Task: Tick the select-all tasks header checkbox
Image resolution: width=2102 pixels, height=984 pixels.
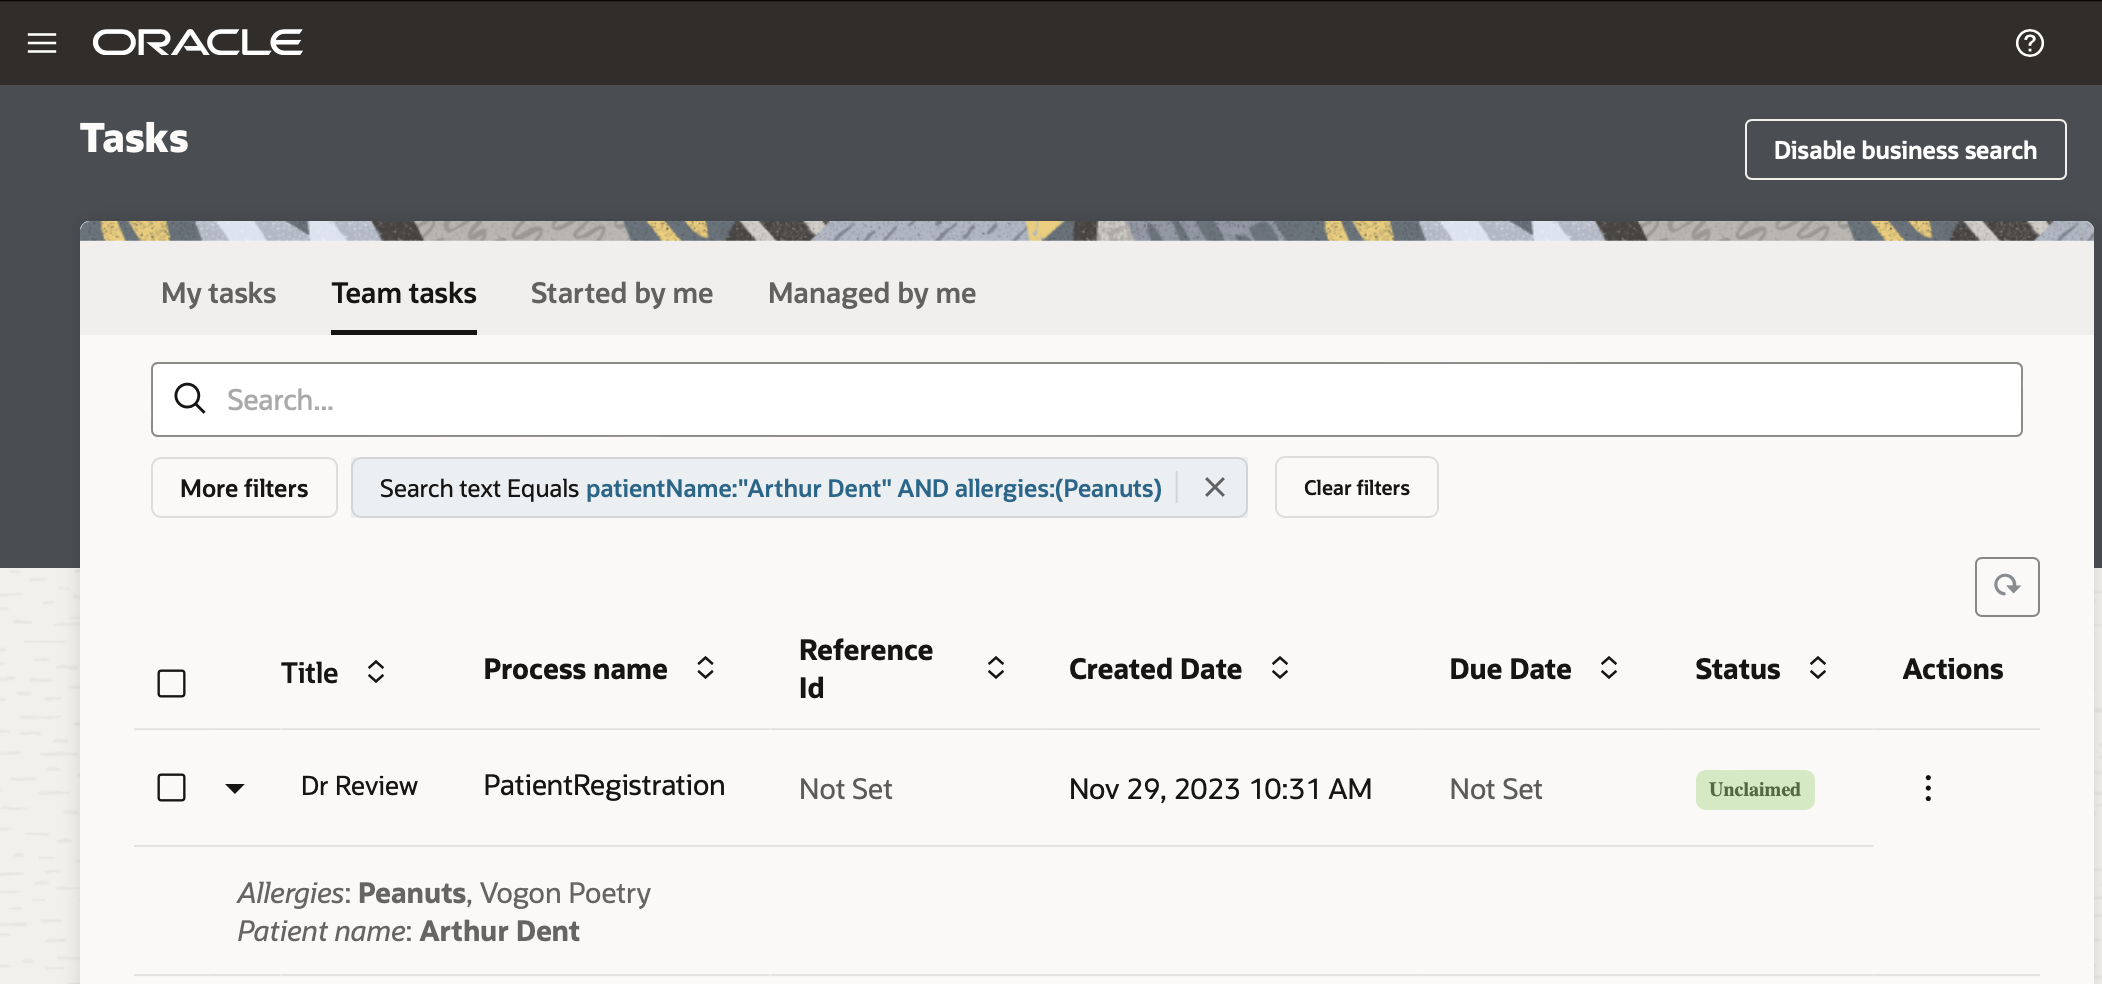Action: click(x=172, y=683)
